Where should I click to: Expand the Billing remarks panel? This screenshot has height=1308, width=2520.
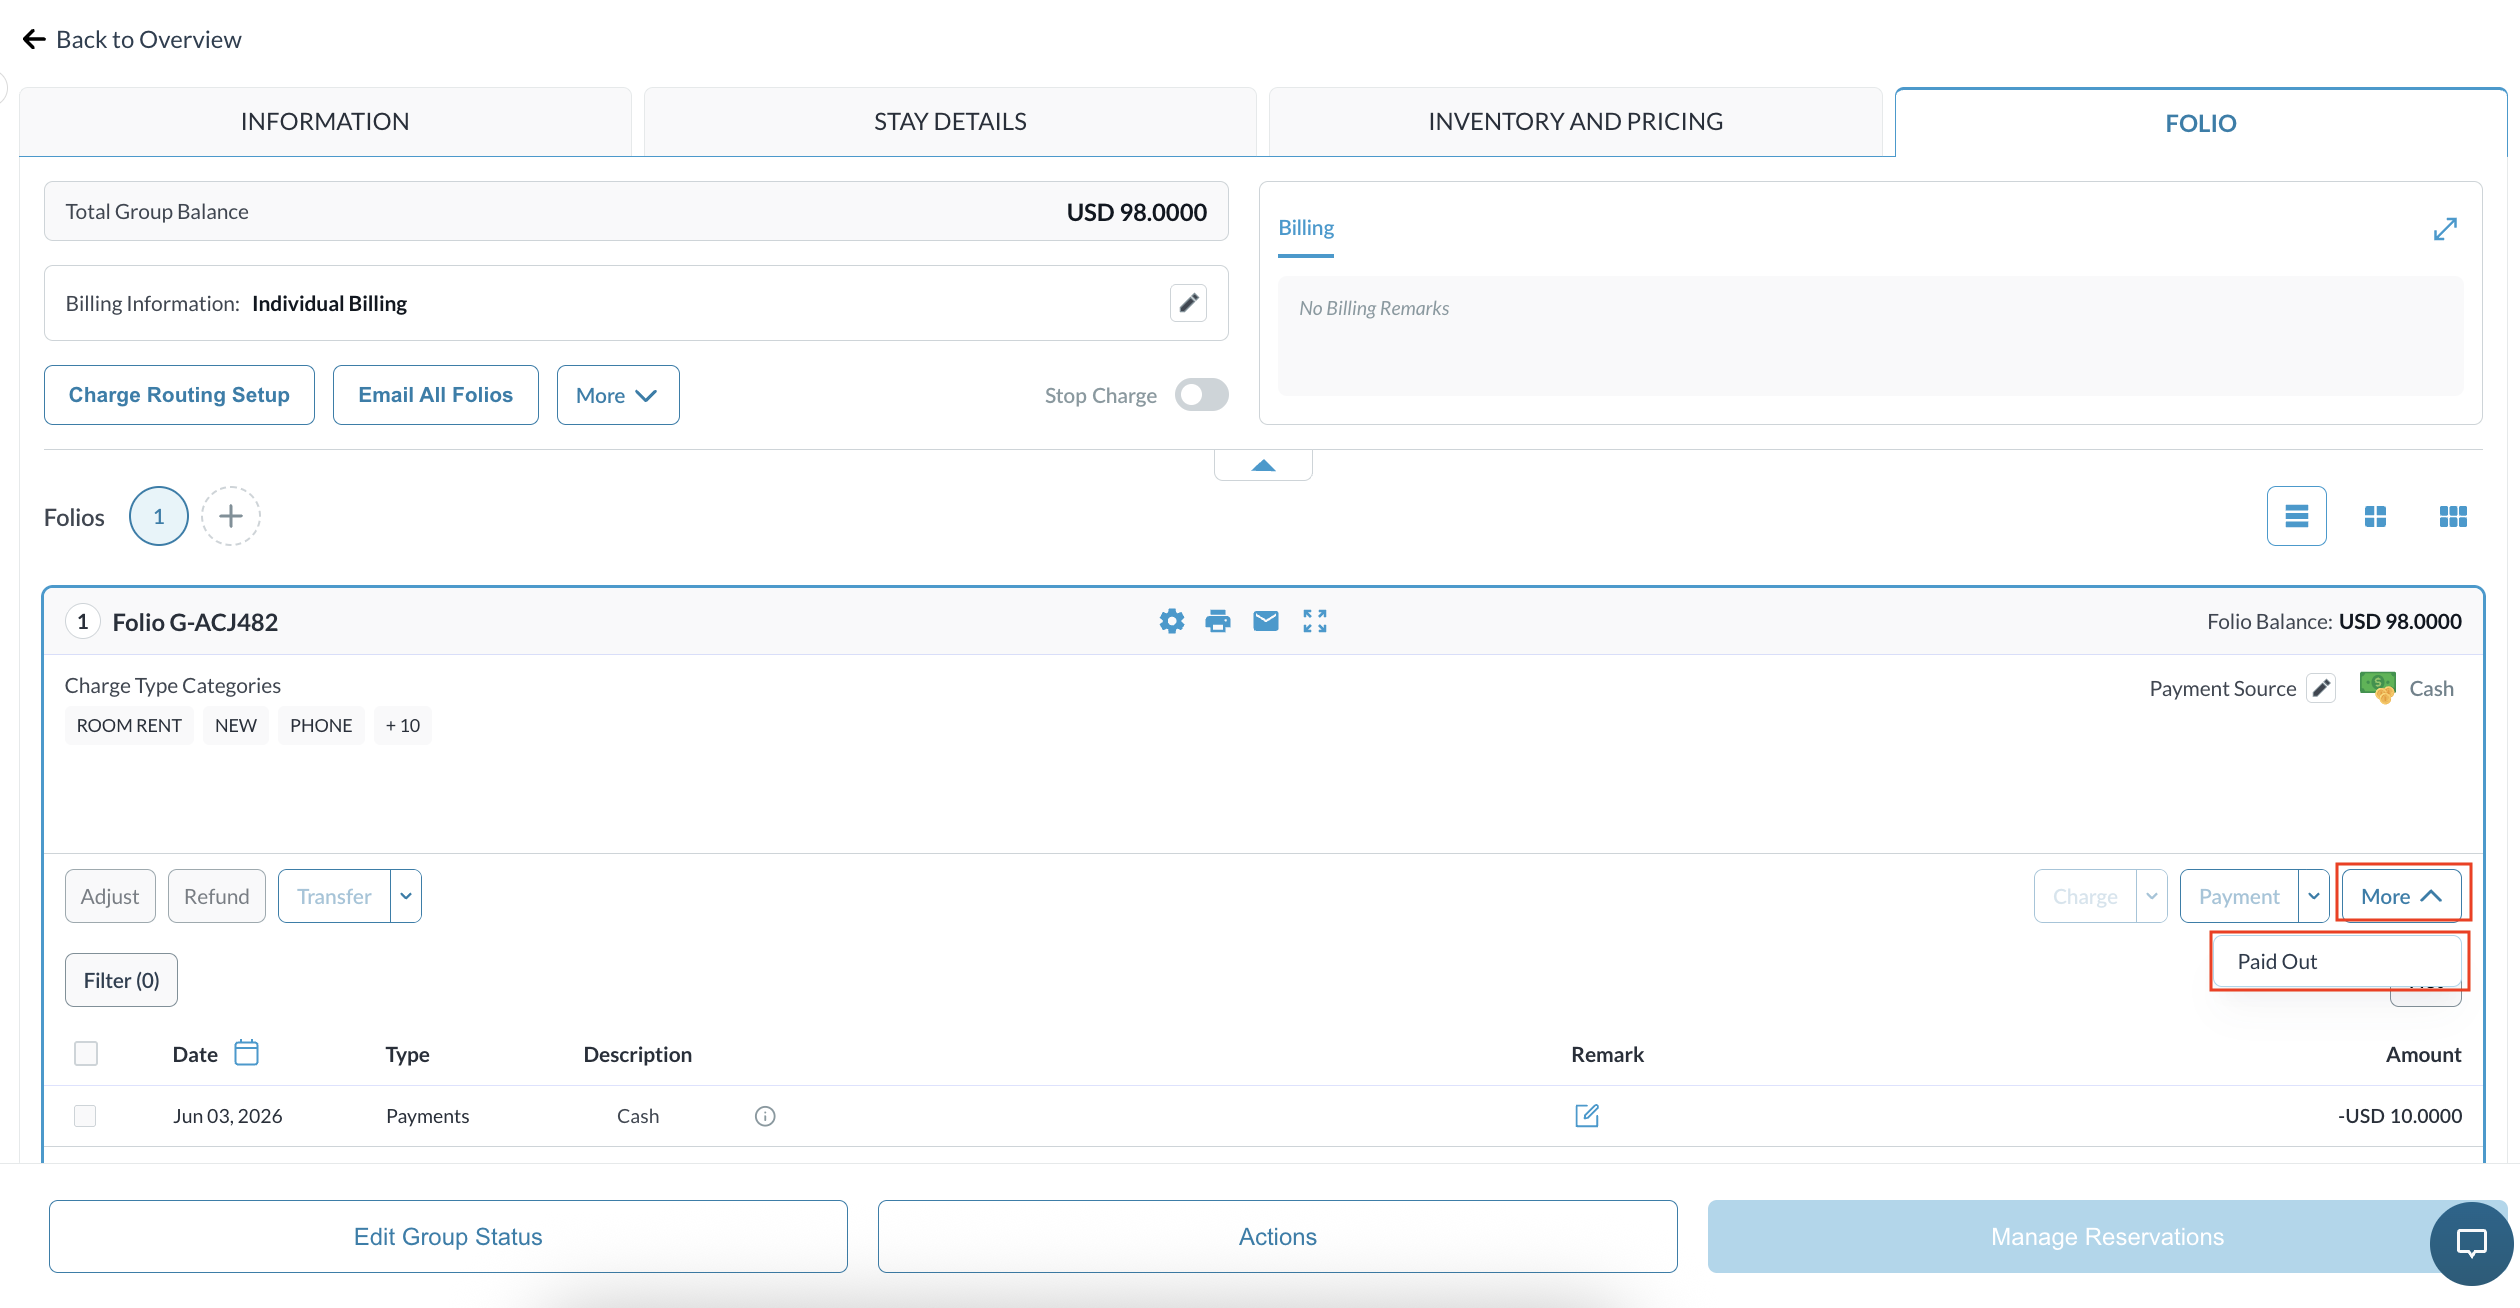pos(2445,229)
